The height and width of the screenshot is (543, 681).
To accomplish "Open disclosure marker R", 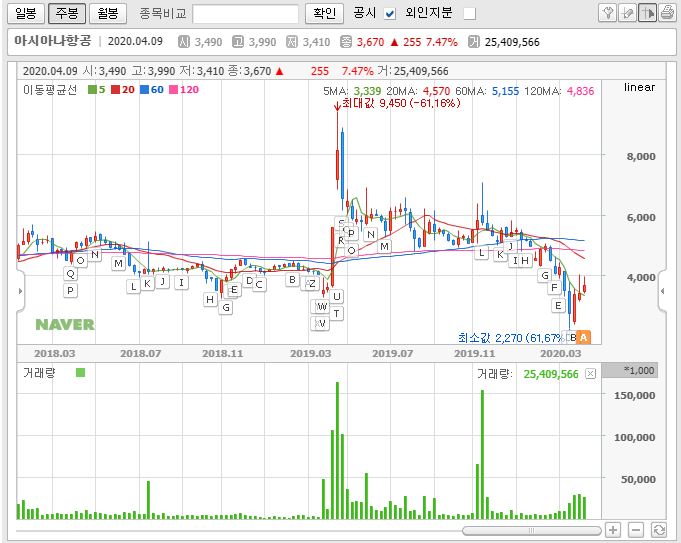I will 340,240.
